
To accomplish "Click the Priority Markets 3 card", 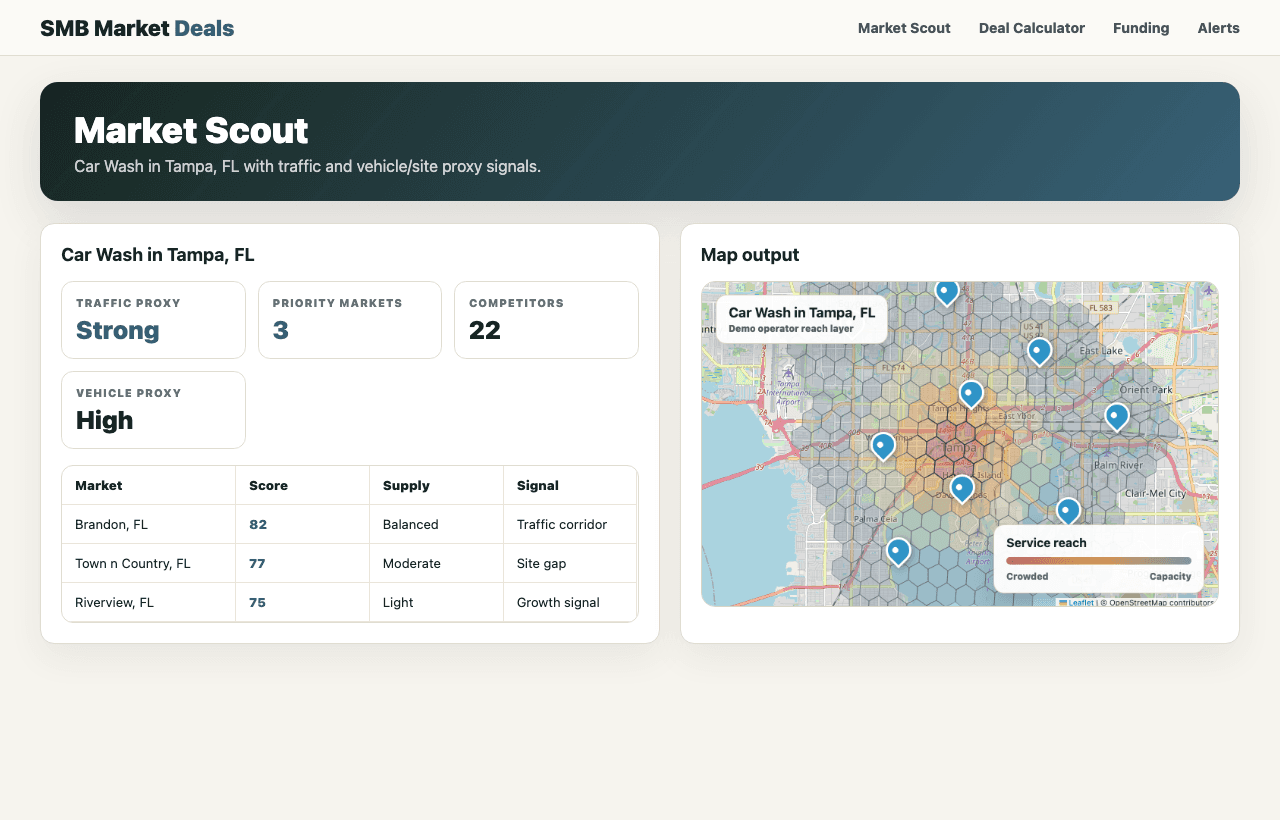I will [x=350, y=320].
